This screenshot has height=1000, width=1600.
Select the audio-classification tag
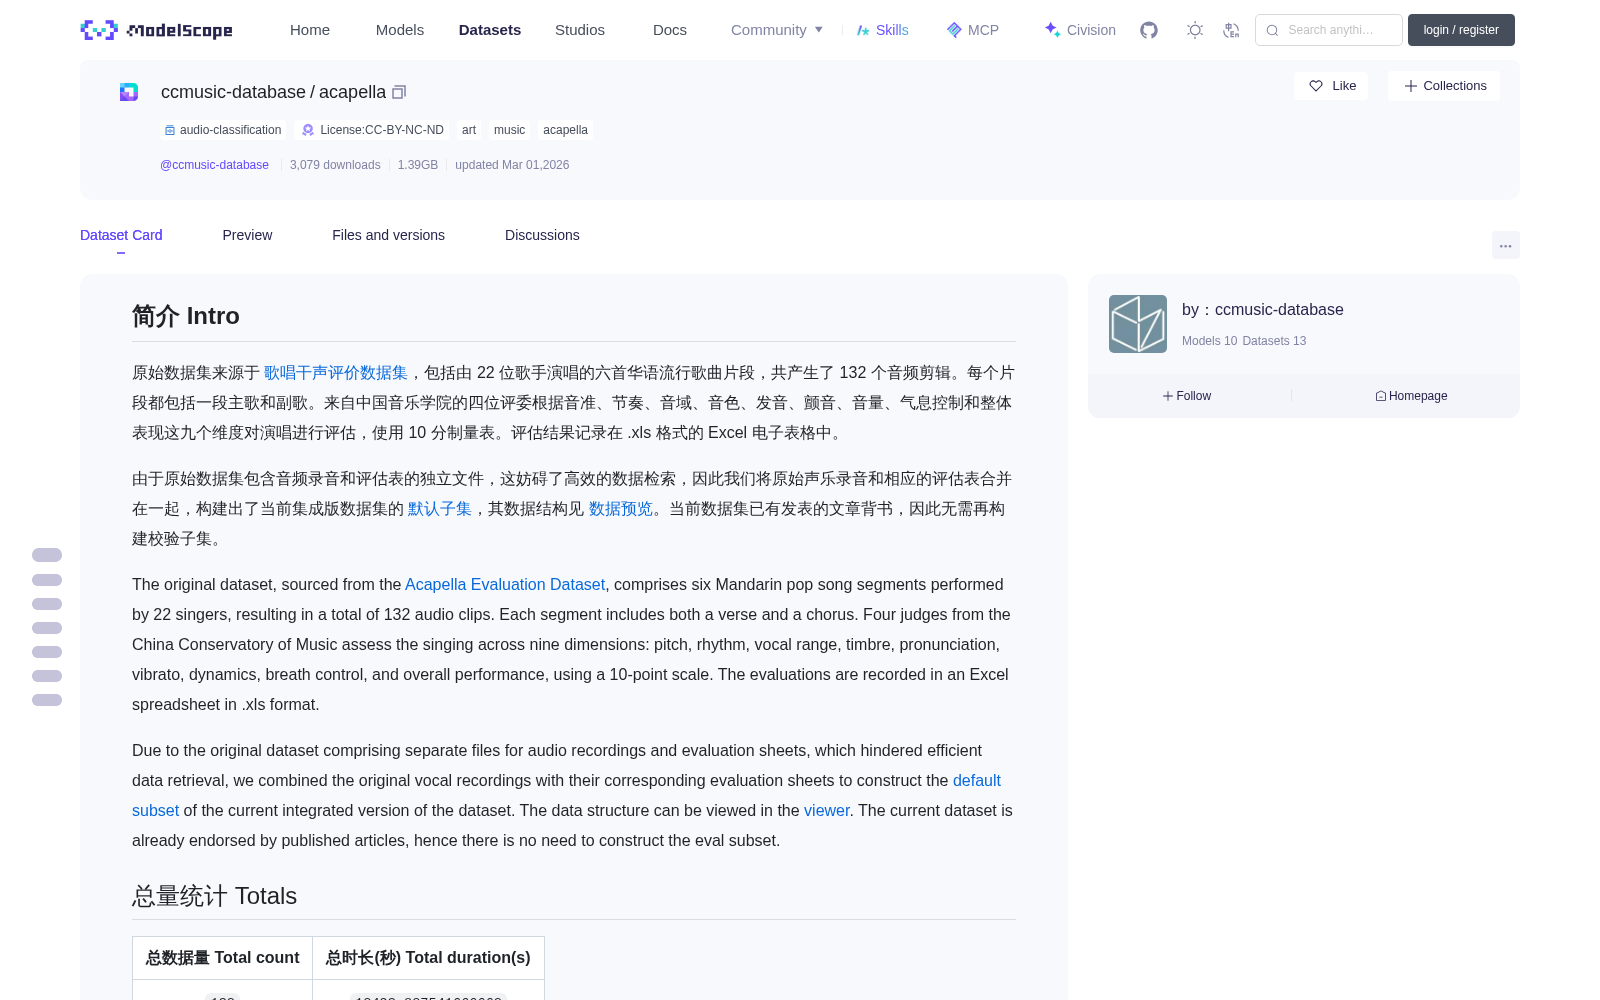coord(223,130)
